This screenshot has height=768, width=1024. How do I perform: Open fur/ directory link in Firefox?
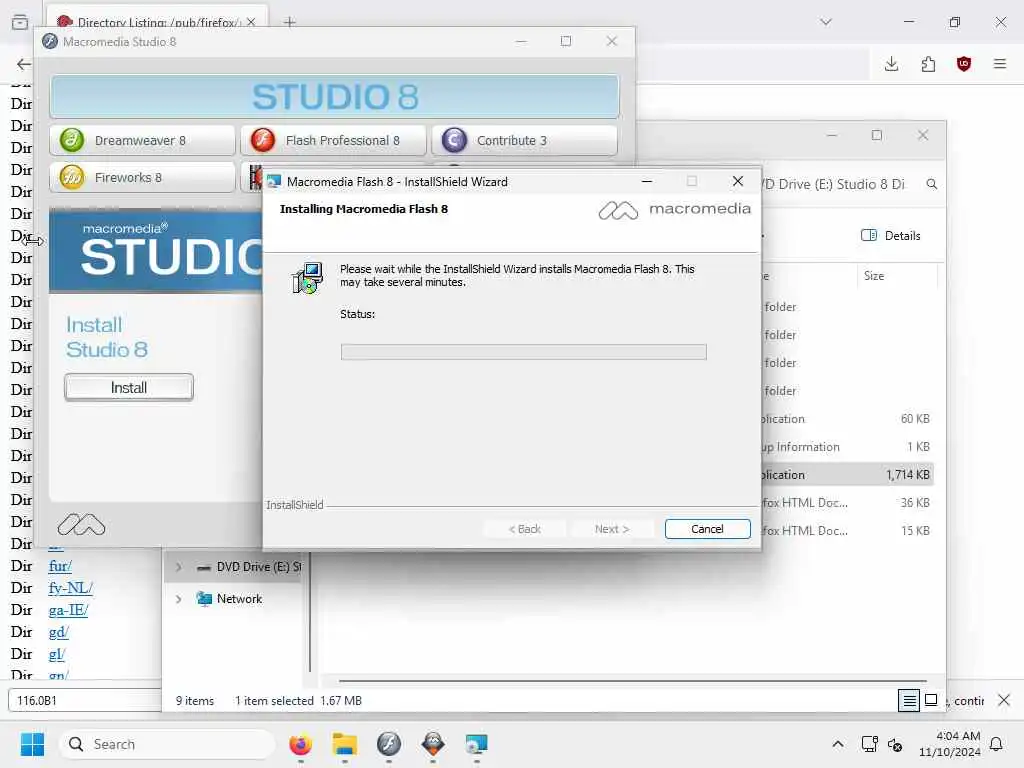59,566
